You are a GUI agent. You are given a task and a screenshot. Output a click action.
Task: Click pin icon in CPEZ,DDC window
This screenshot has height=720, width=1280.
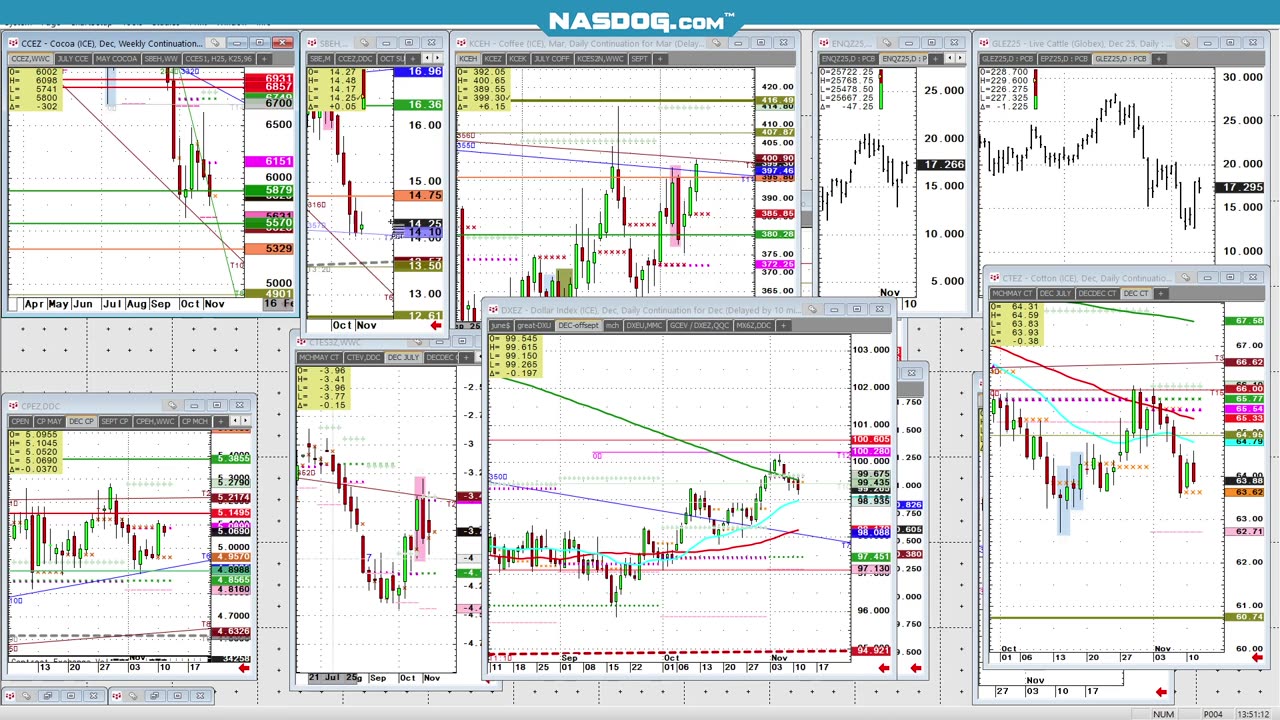tap(172, 405)
